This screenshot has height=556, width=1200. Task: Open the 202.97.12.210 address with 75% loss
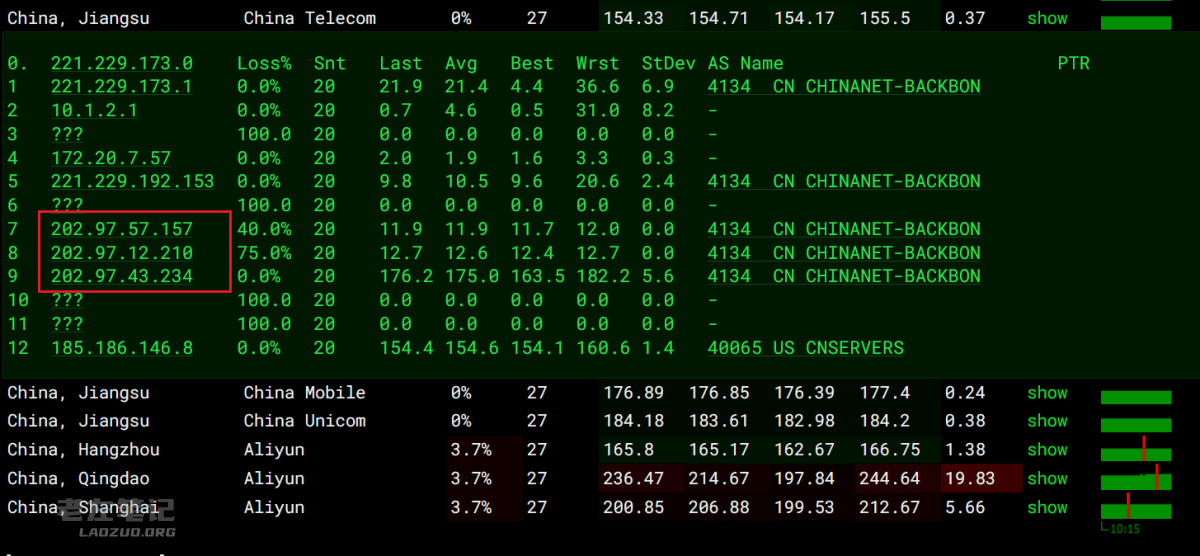pos(122,253)
